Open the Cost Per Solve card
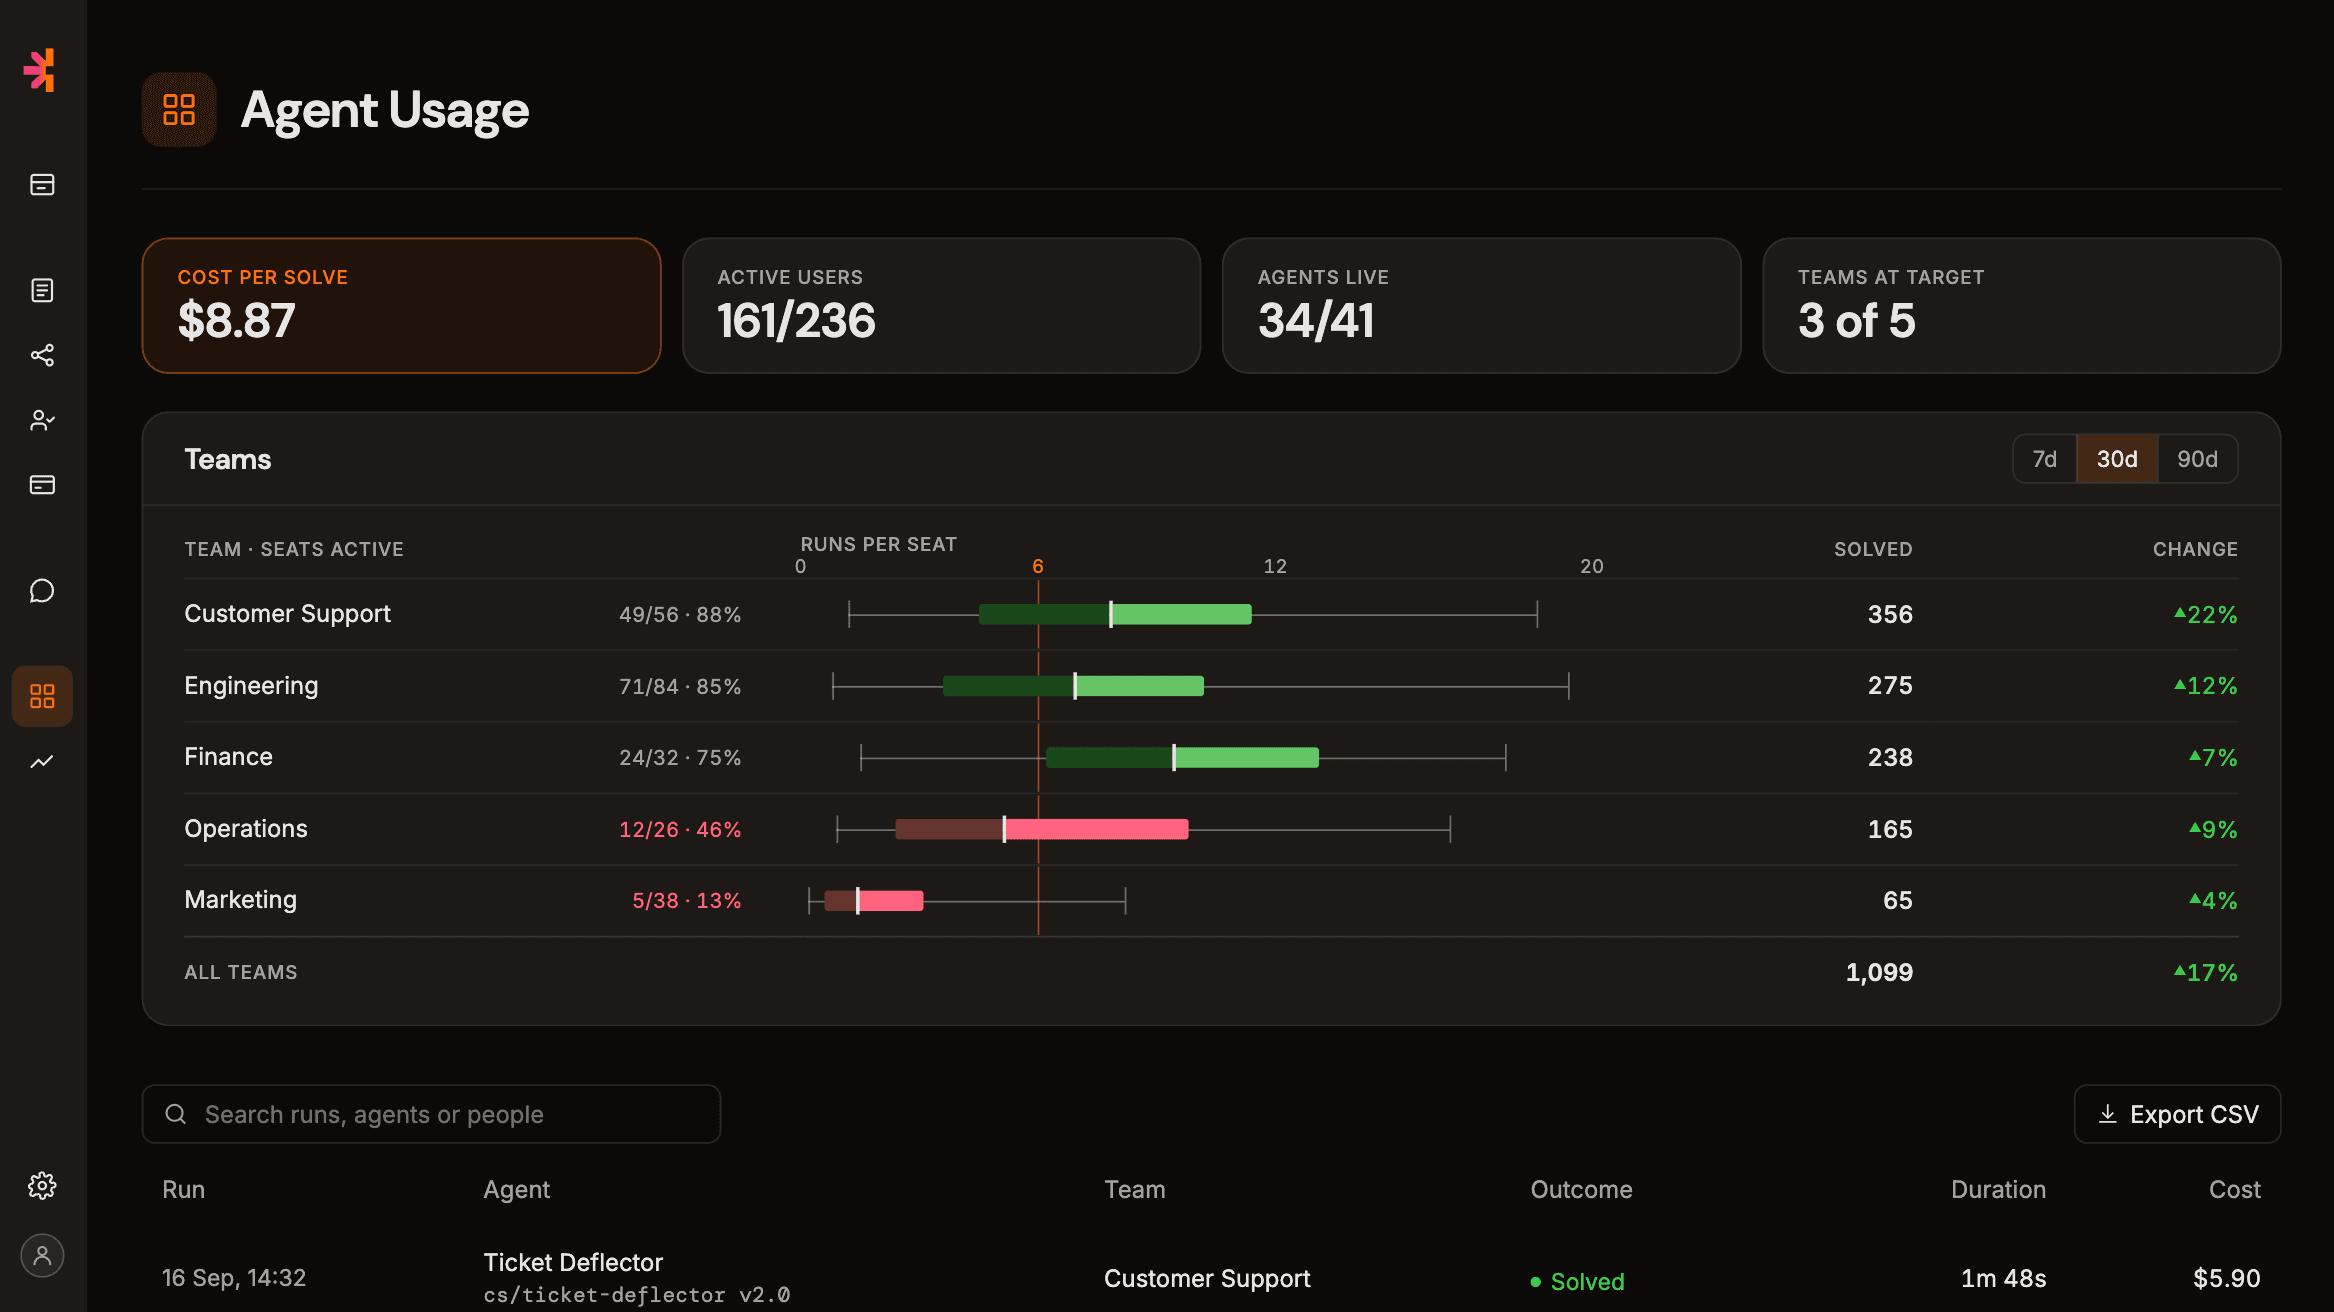This screenshot has height=1312, width=2334. (x=401, y=305)
